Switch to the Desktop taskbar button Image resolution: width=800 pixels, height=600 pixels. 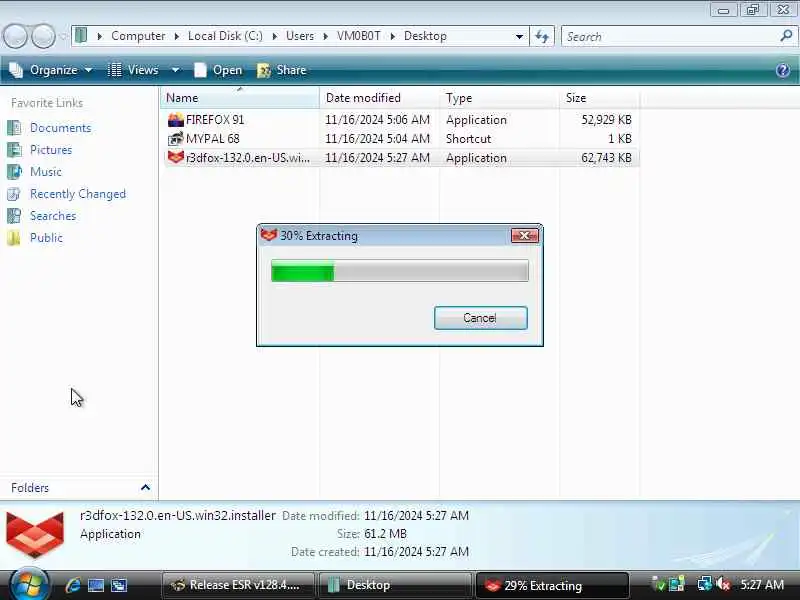[395, 585]
